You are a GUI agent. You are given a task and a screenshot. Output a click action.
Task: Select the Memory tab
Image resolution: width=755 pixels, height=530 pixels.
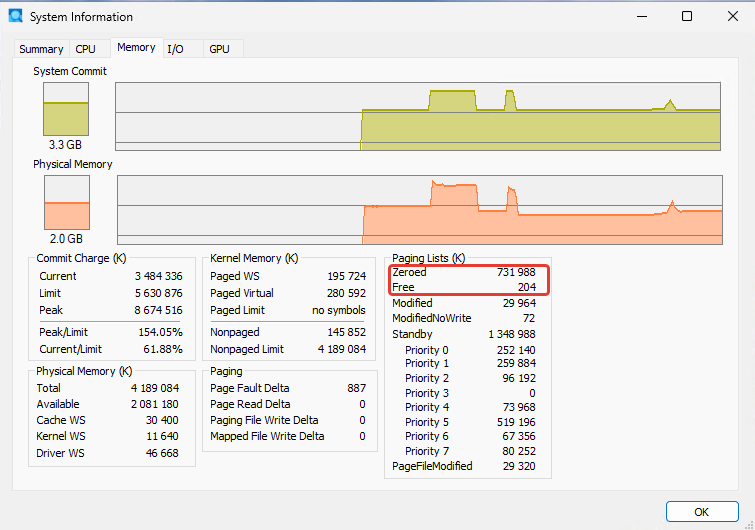[136, 48]
